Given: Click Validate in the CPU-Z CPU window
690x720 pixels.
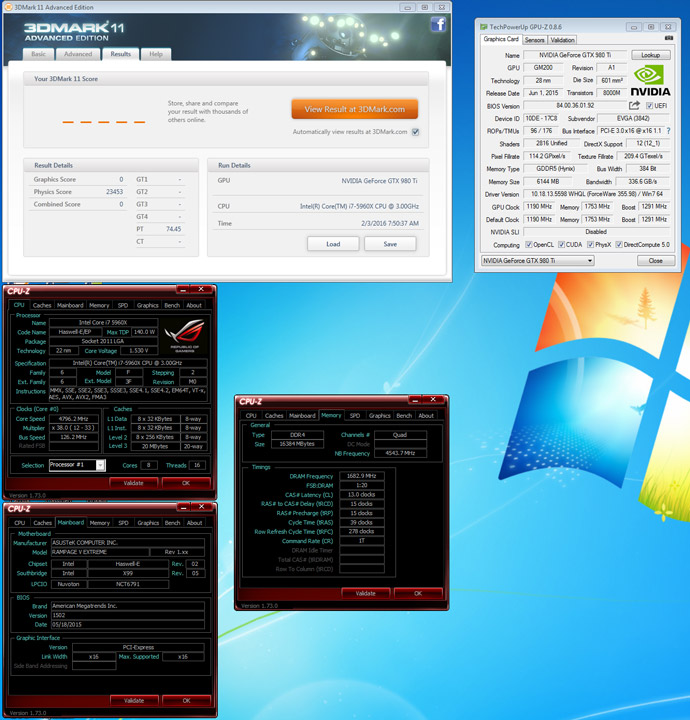Looking at the screenshot, I should tap(134, 483).
